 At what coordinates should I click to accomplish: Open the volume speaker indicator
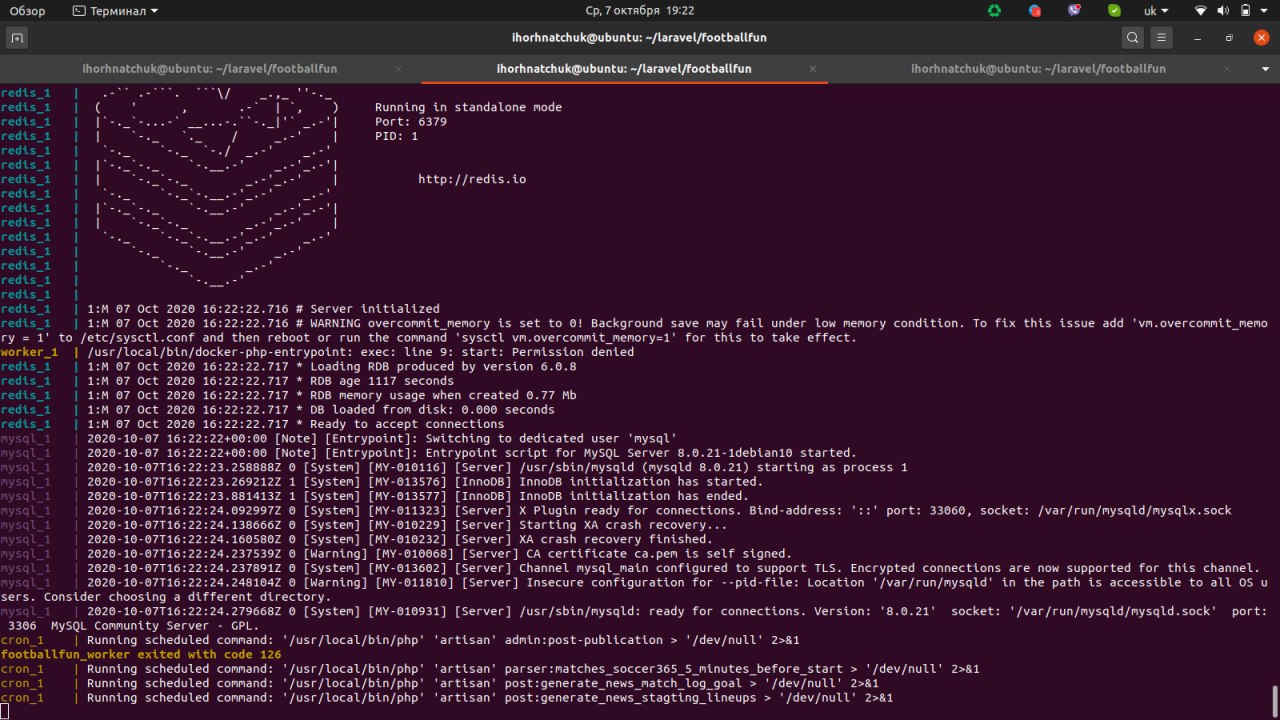coord(1224,11)
